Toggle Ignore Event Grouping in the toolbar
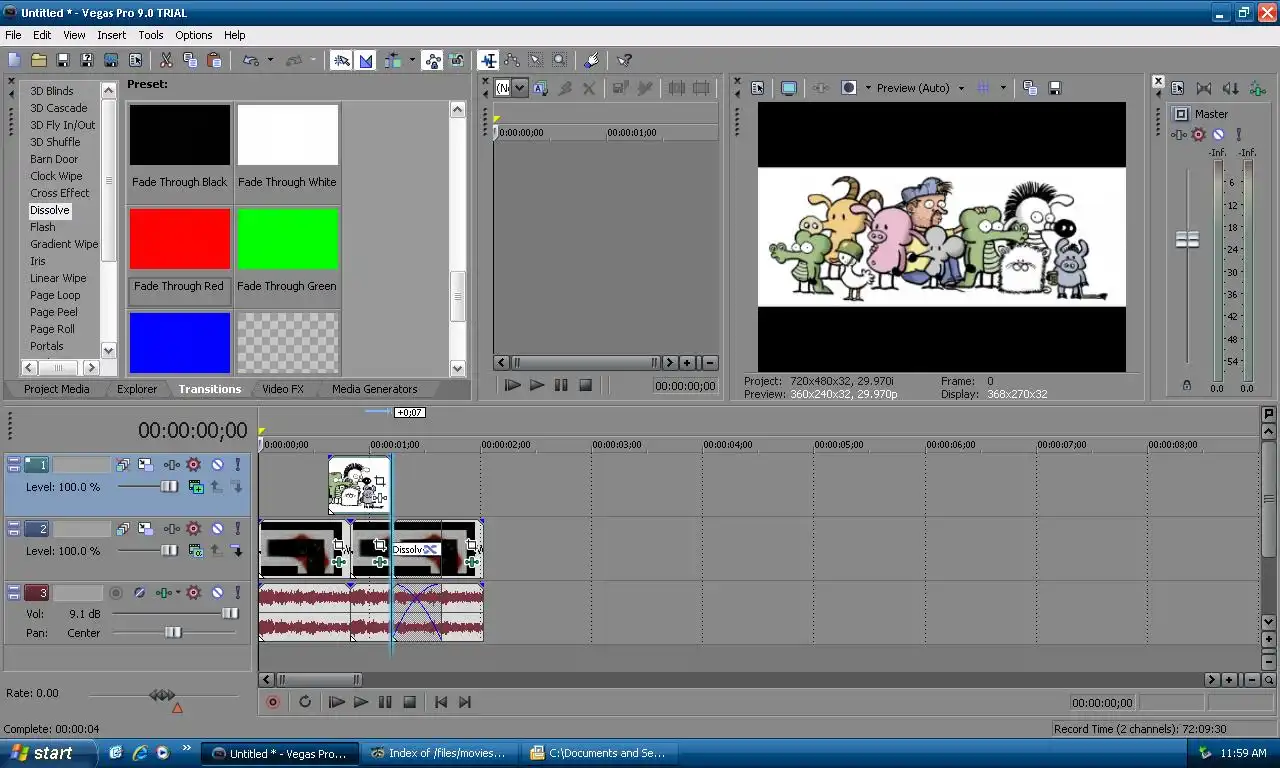Screen dimensions: 1280x768 (457, 61)
